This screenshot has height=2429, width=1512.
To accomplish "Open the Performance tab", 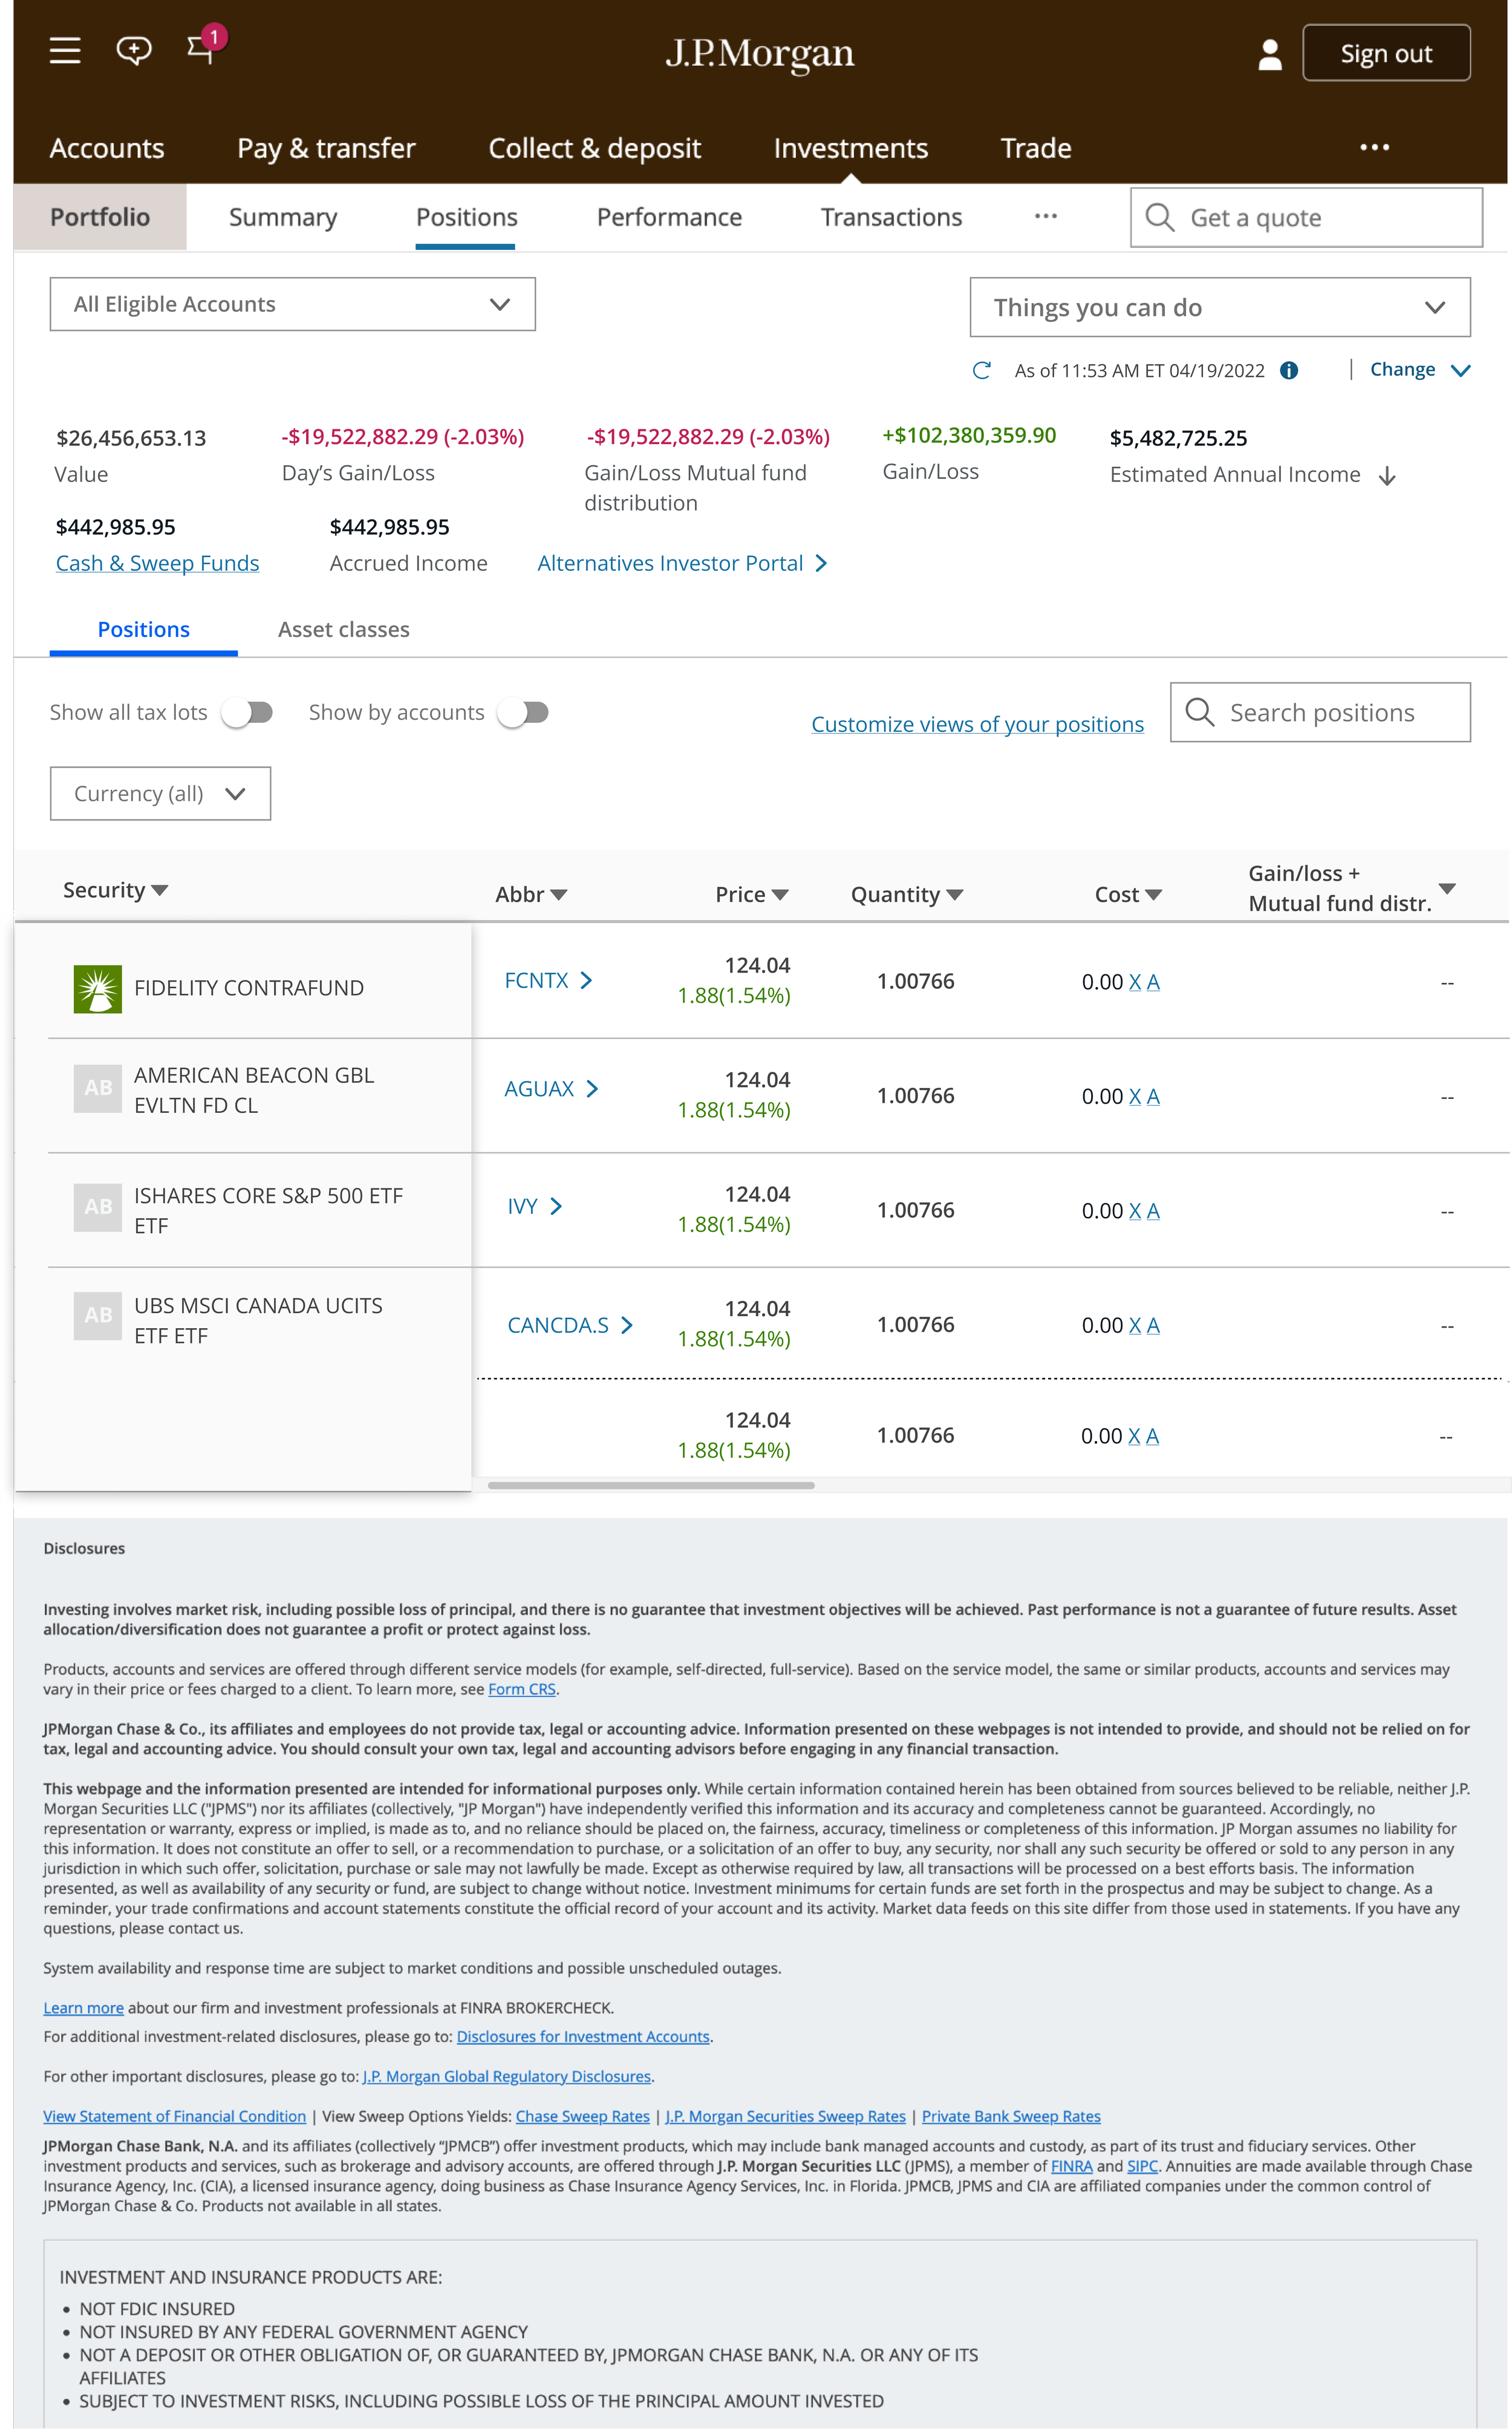I will [x=669, y=217].
